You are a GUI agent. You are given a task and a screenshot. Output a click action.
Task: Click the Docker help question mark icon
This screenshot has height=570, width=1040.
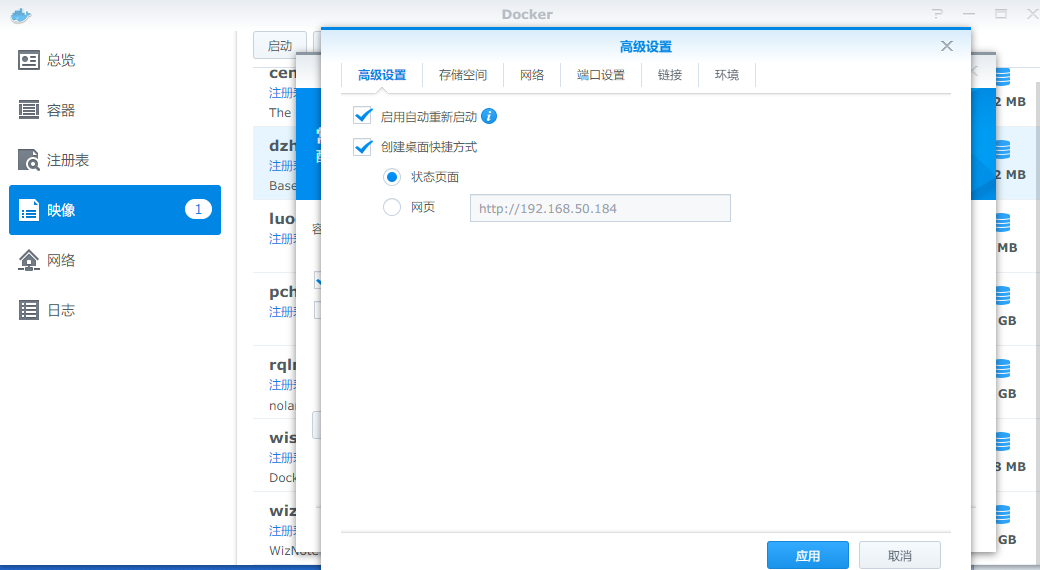[x=937, y=14]
